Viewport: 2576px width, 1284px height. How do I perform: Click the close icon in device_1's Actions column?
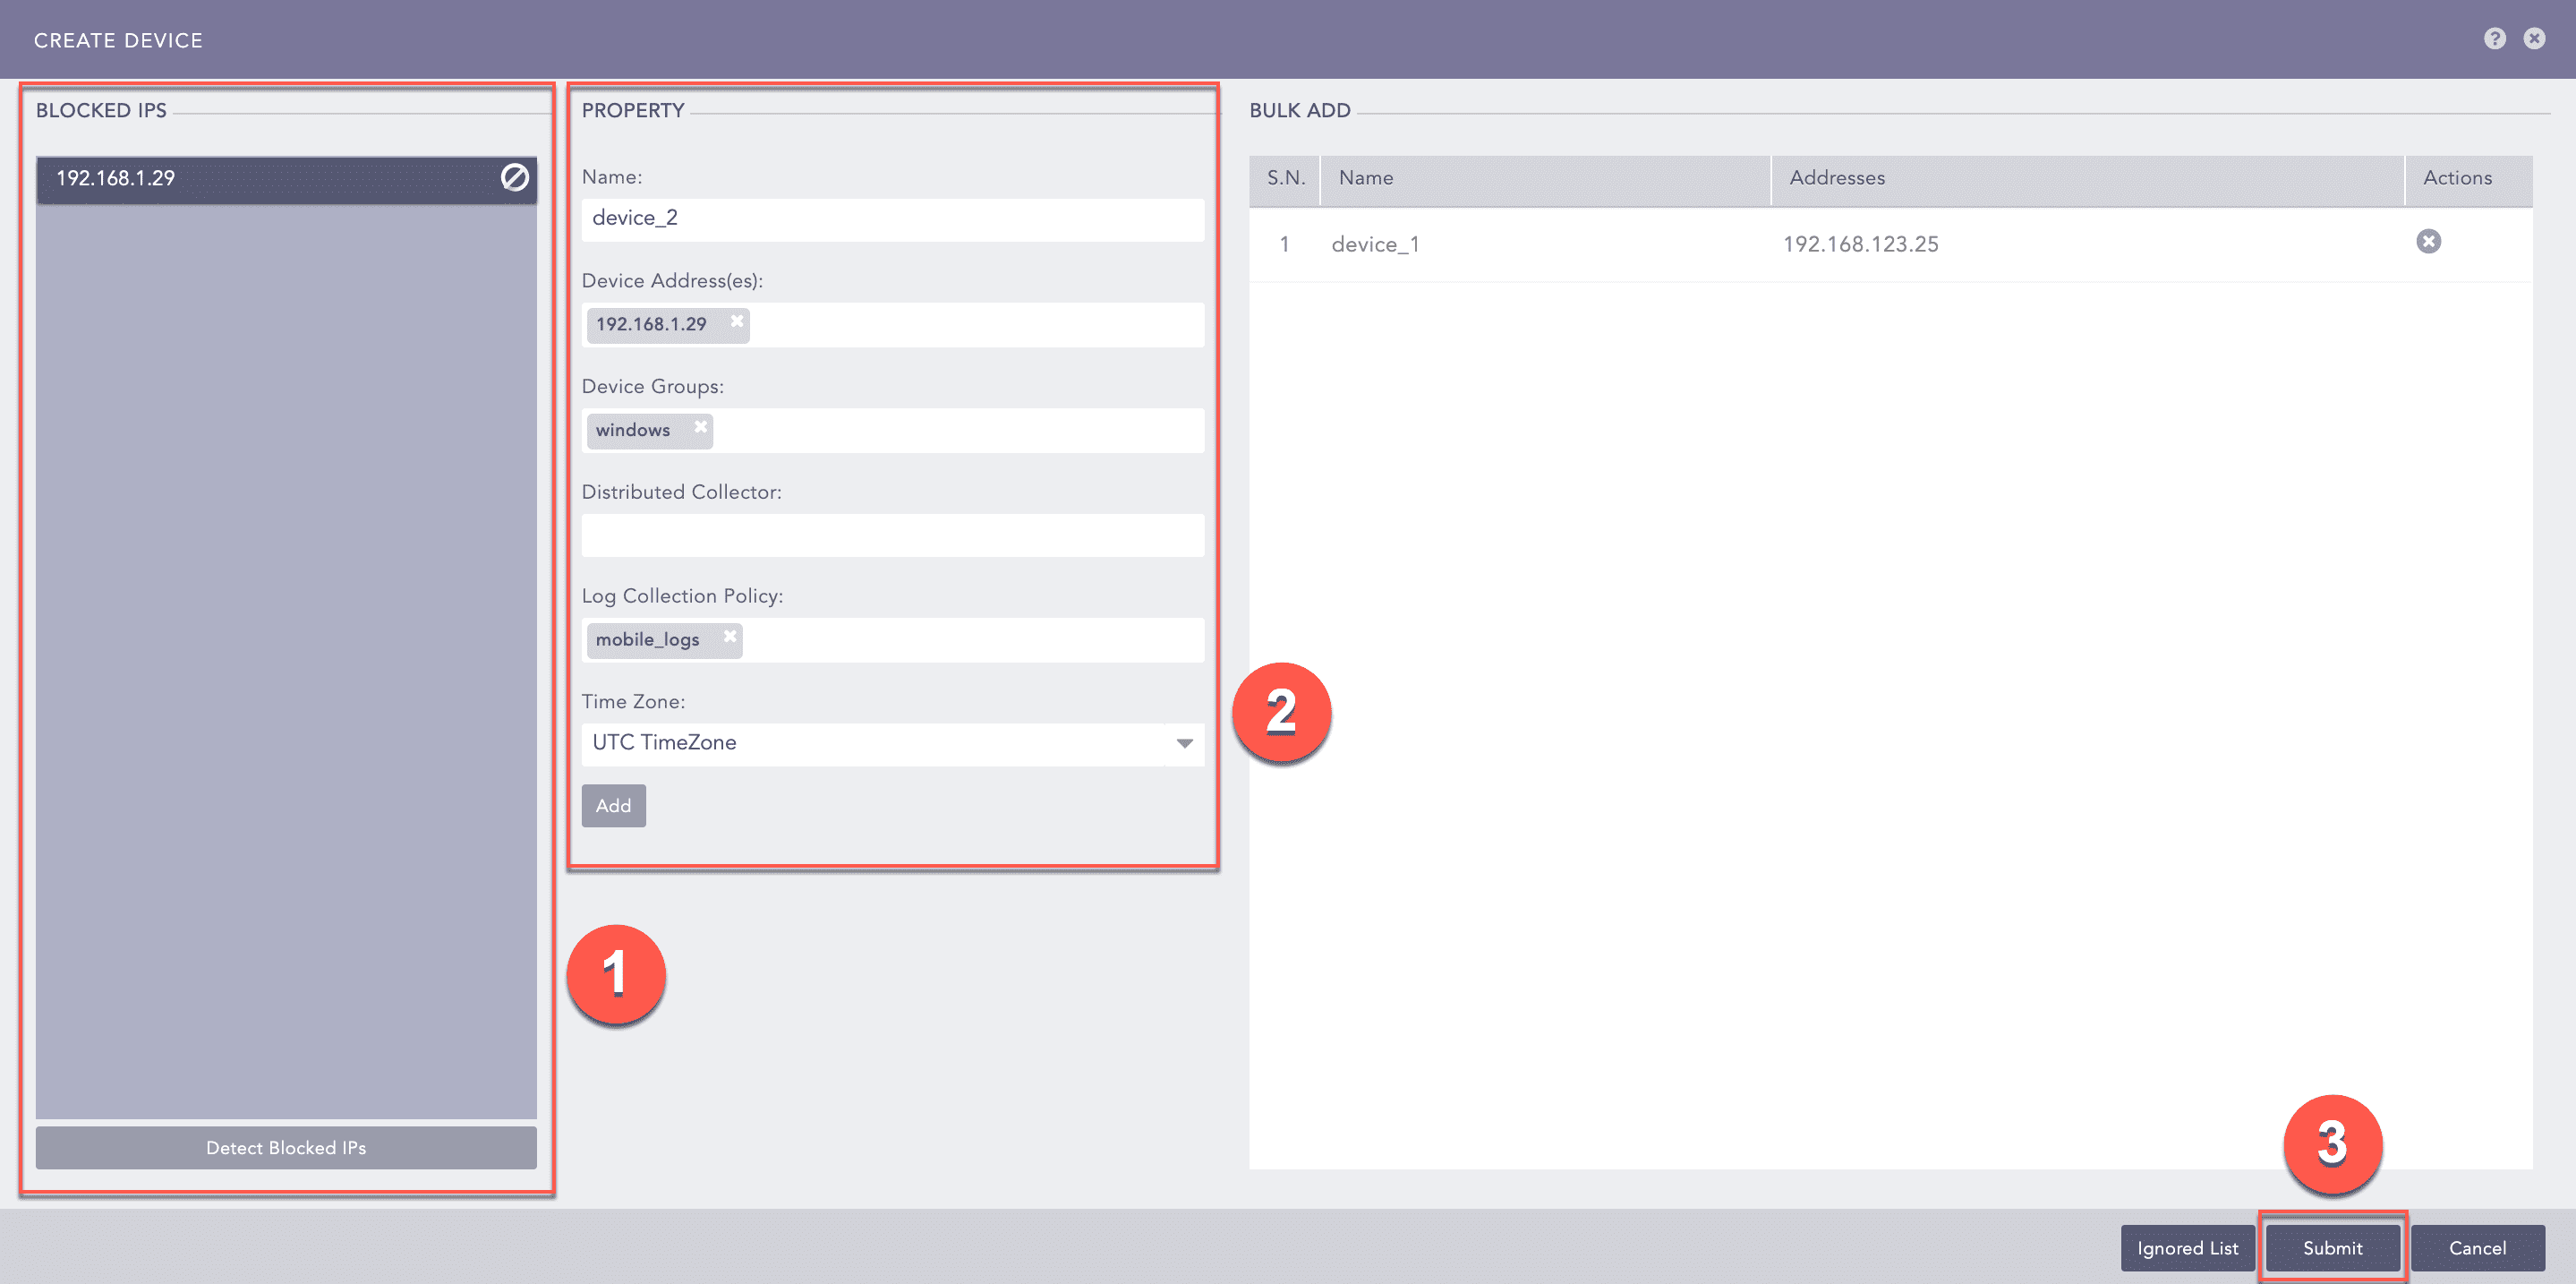click(2428, 241)
